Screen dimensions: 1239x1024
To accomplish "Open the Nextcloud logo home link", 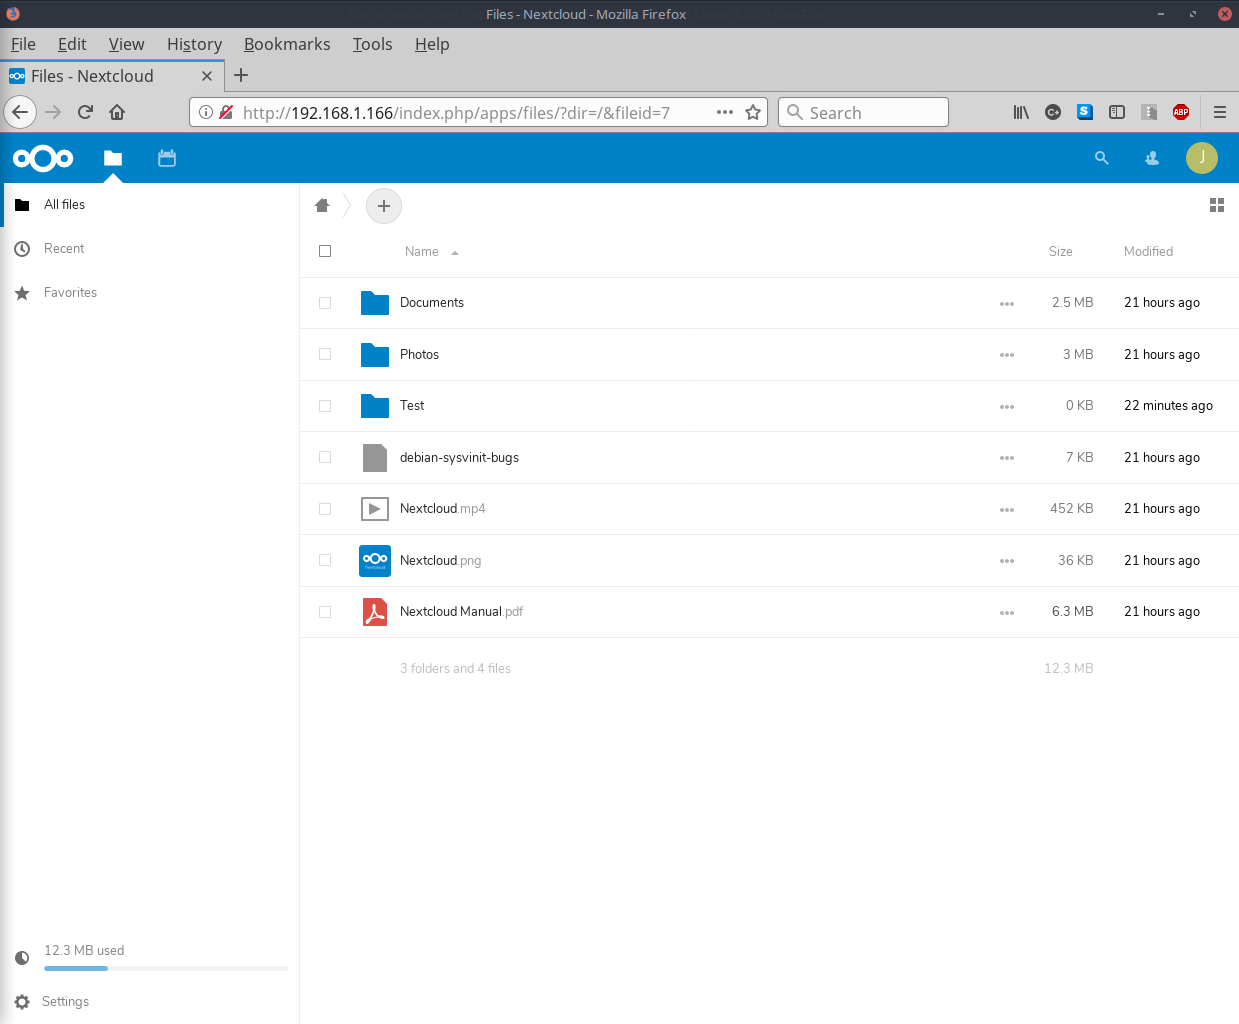I will pos(43,158).
